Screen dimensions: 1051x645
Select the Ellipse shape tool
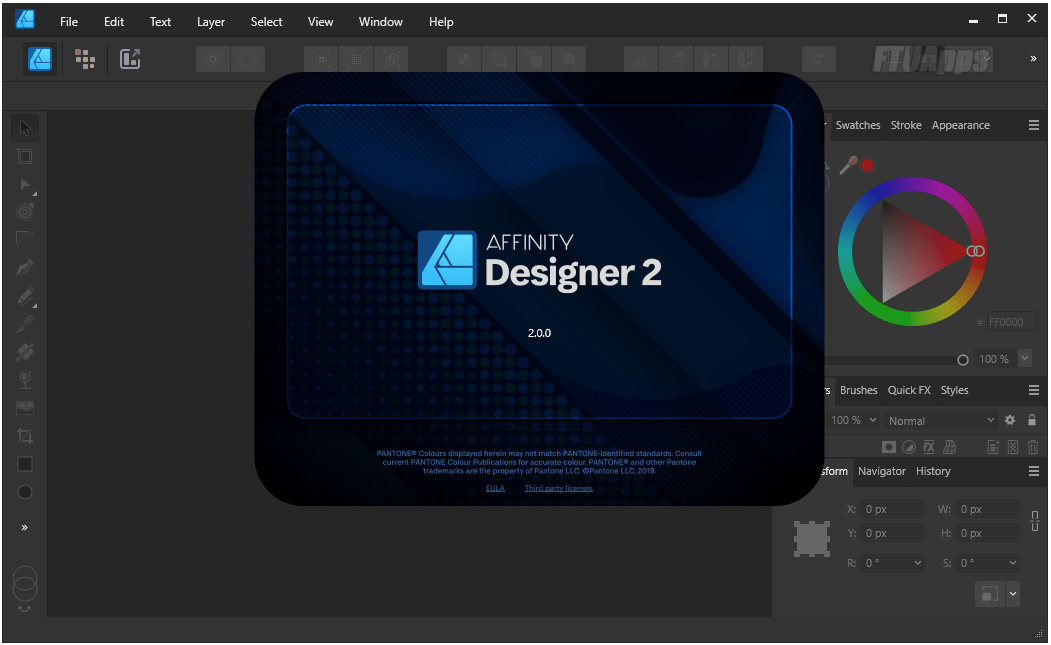(x=25, y=492)
